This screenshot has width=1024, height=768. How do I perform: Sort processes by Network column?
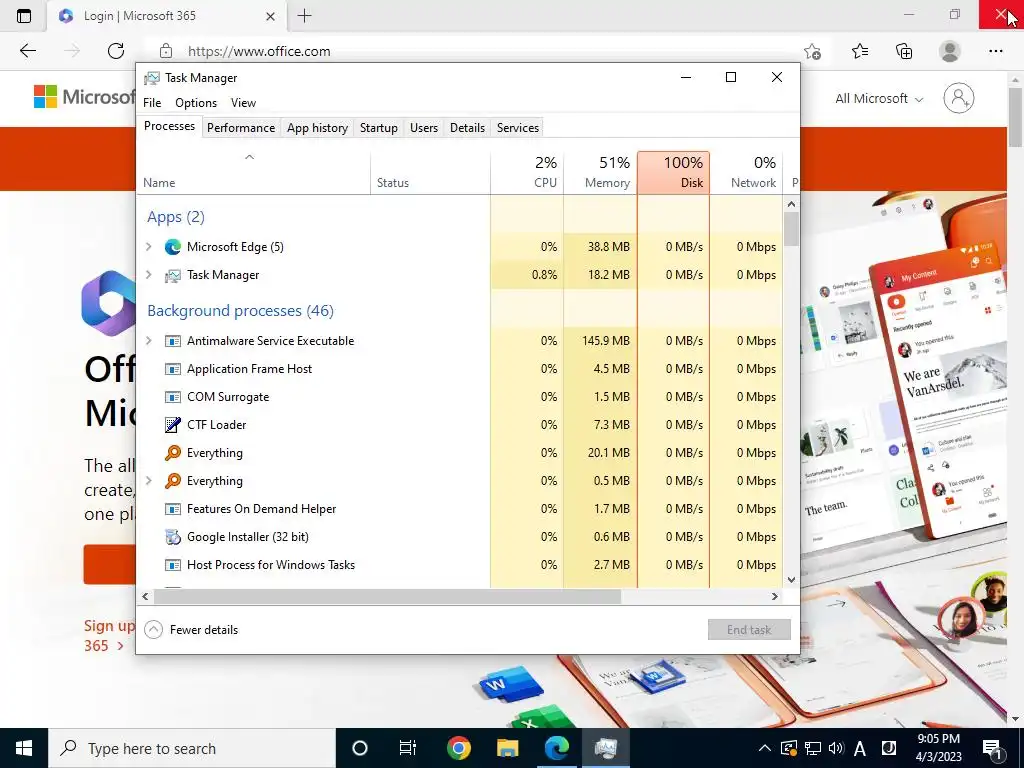(746, 172)
